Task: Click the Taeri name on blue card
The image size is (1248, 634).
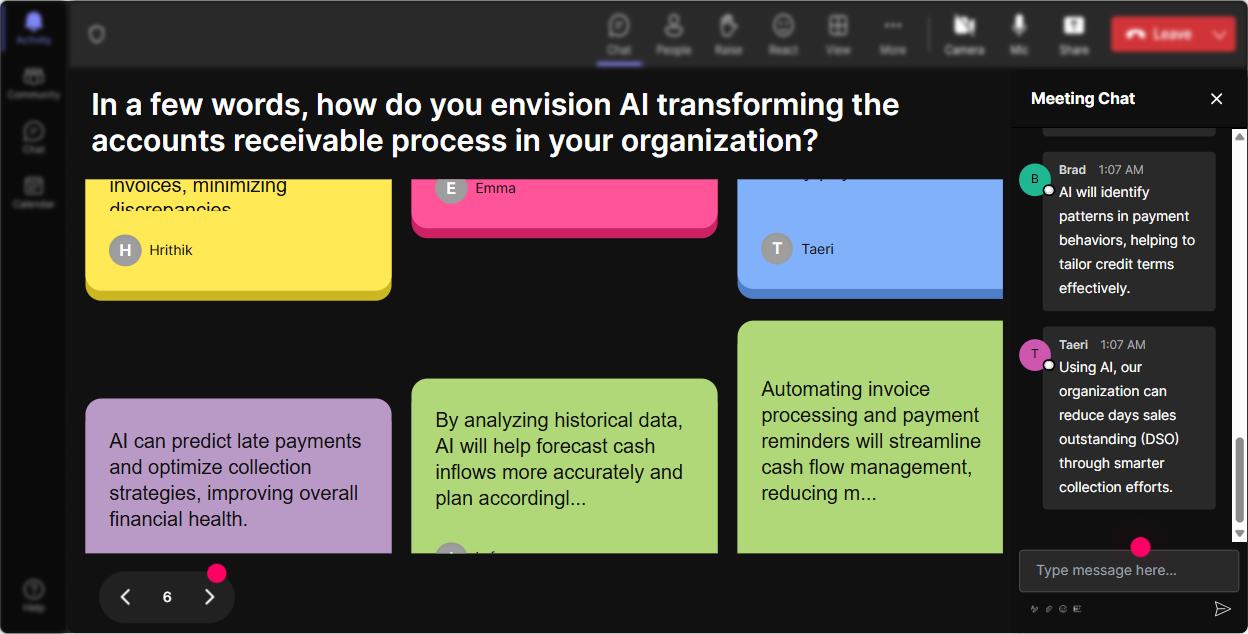Action: tap(817, 249)
